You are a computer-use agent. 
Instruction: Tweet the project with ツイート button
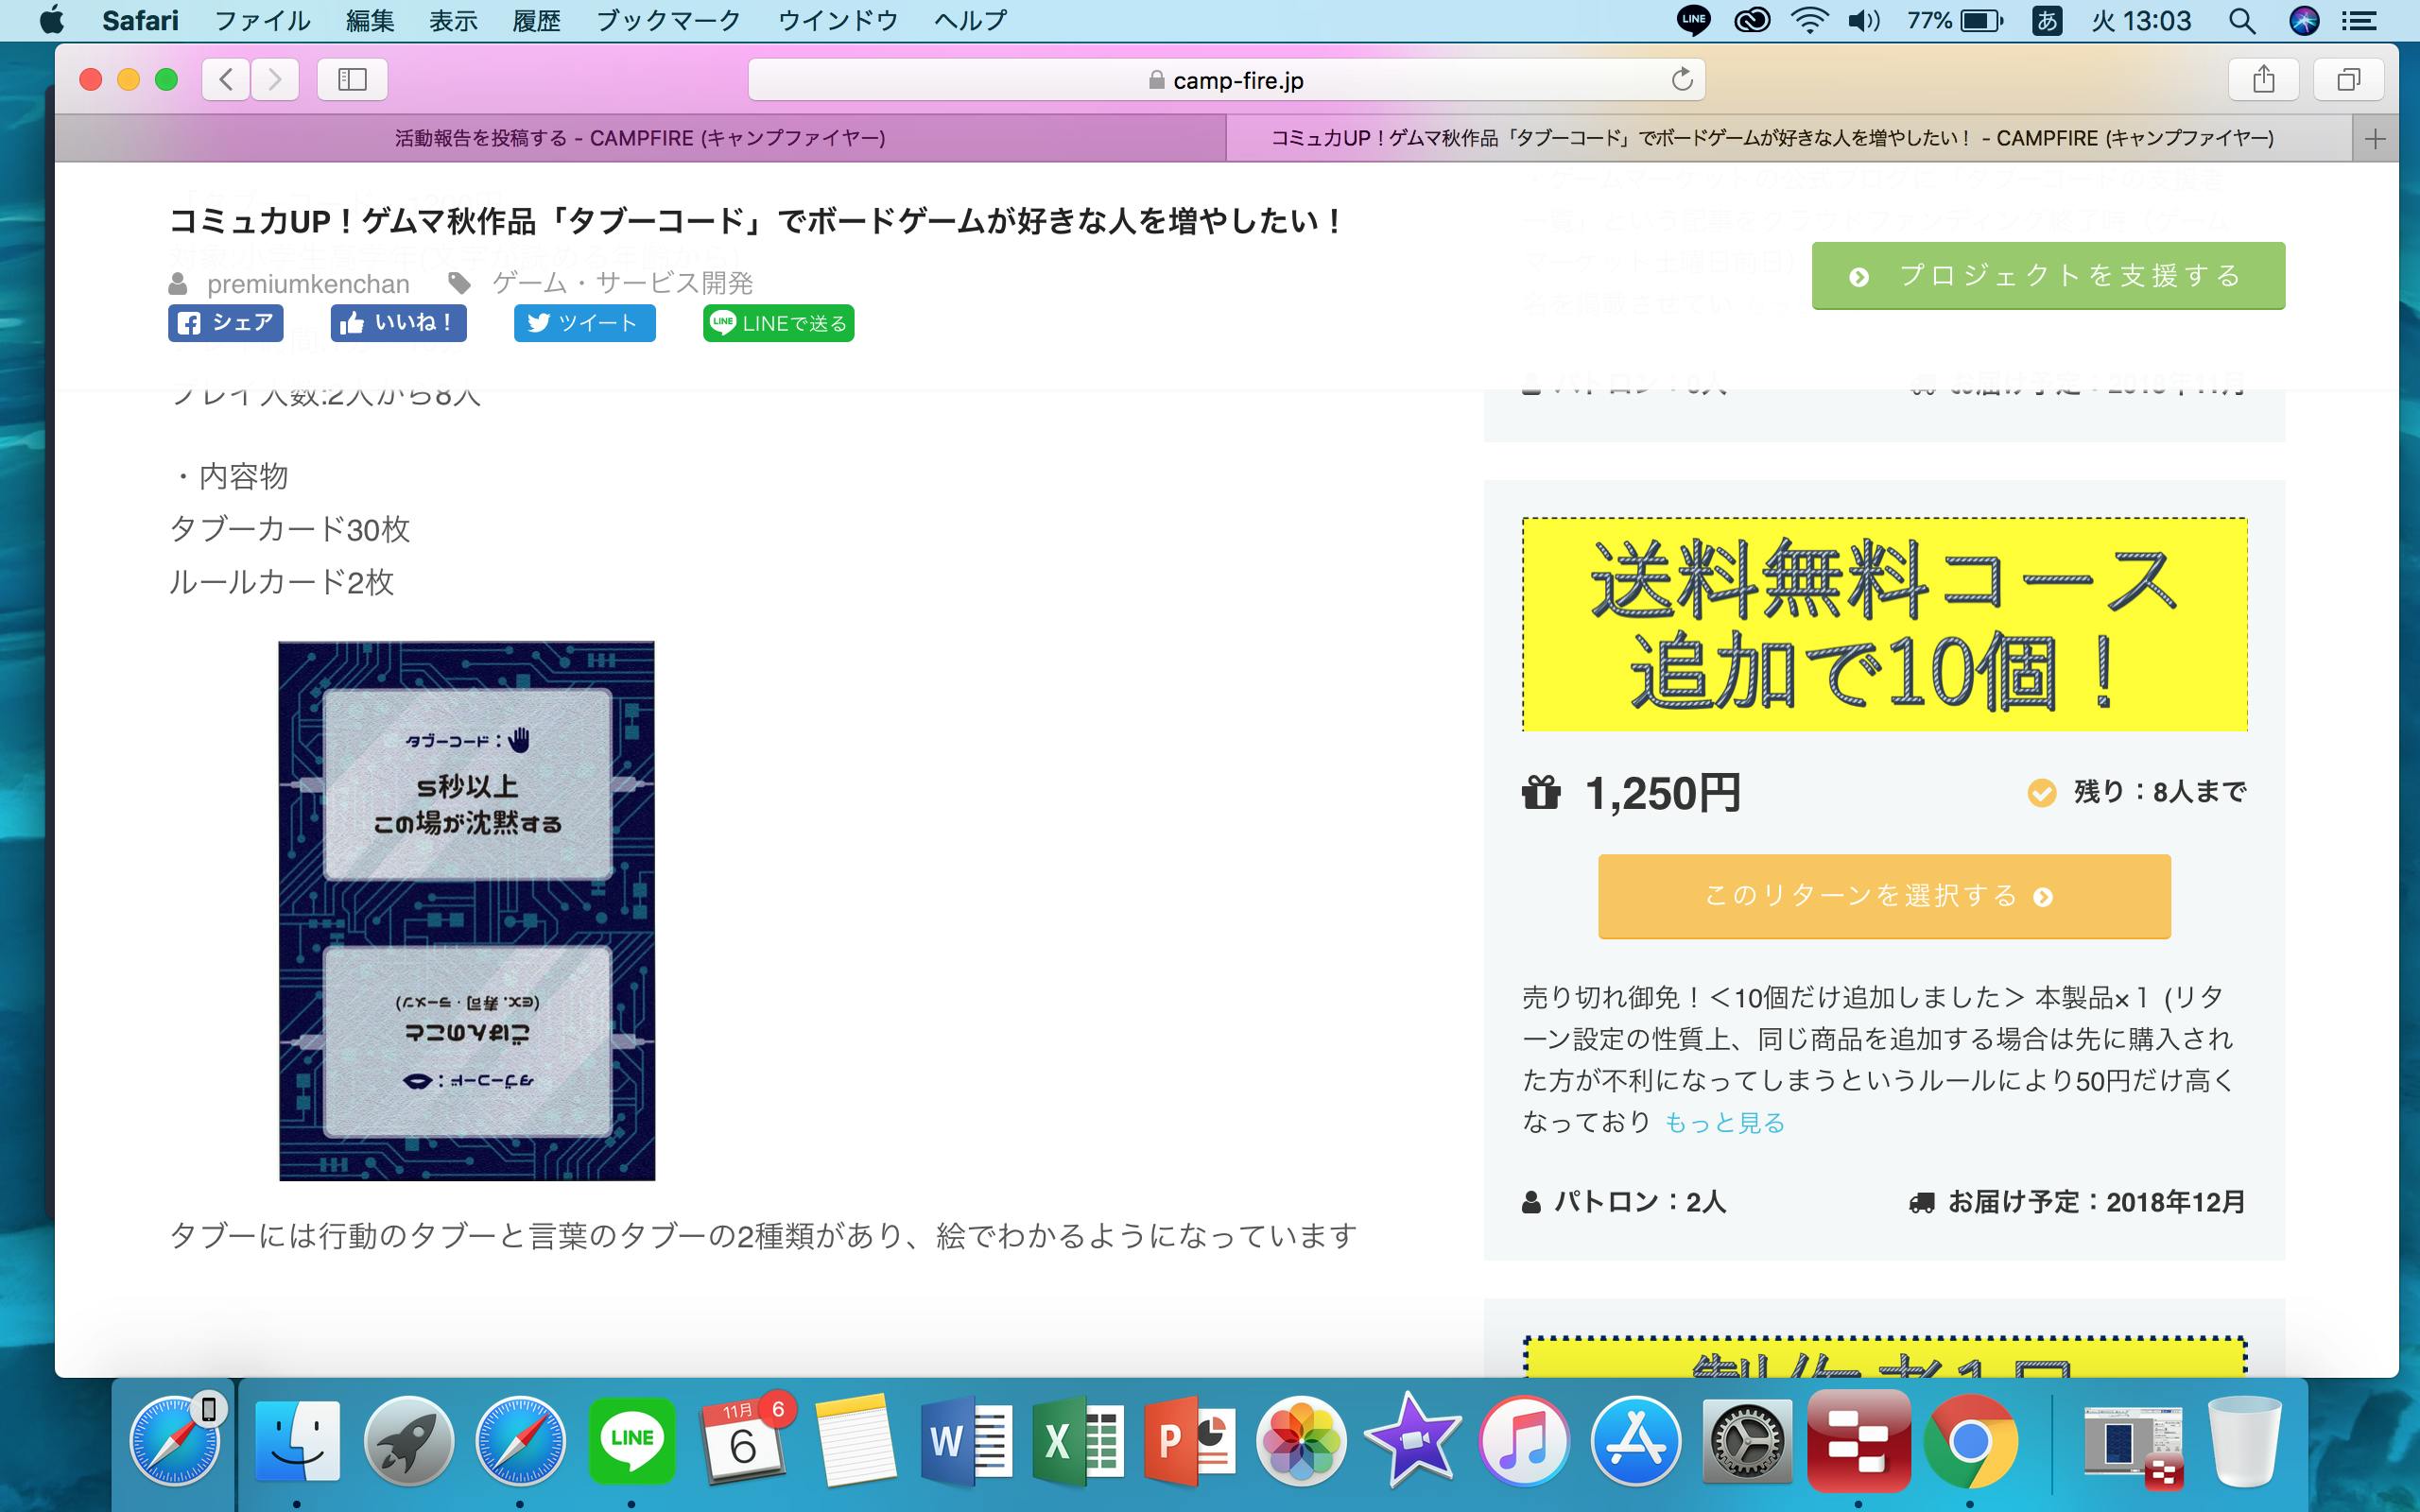(584, 323)
